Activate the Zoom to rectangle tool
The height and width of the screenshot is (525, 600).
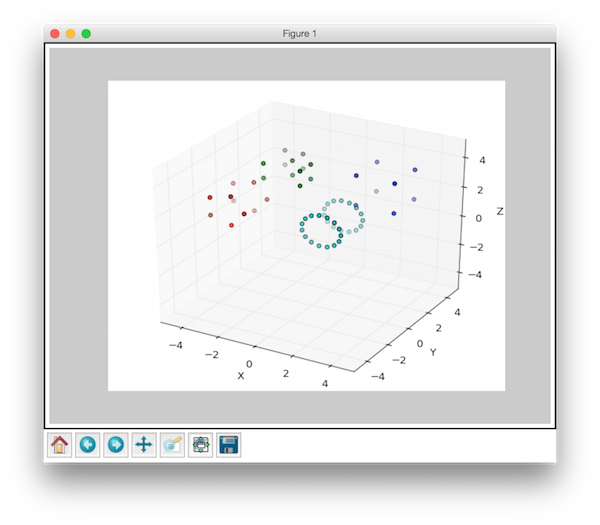(x=171, y=444)
